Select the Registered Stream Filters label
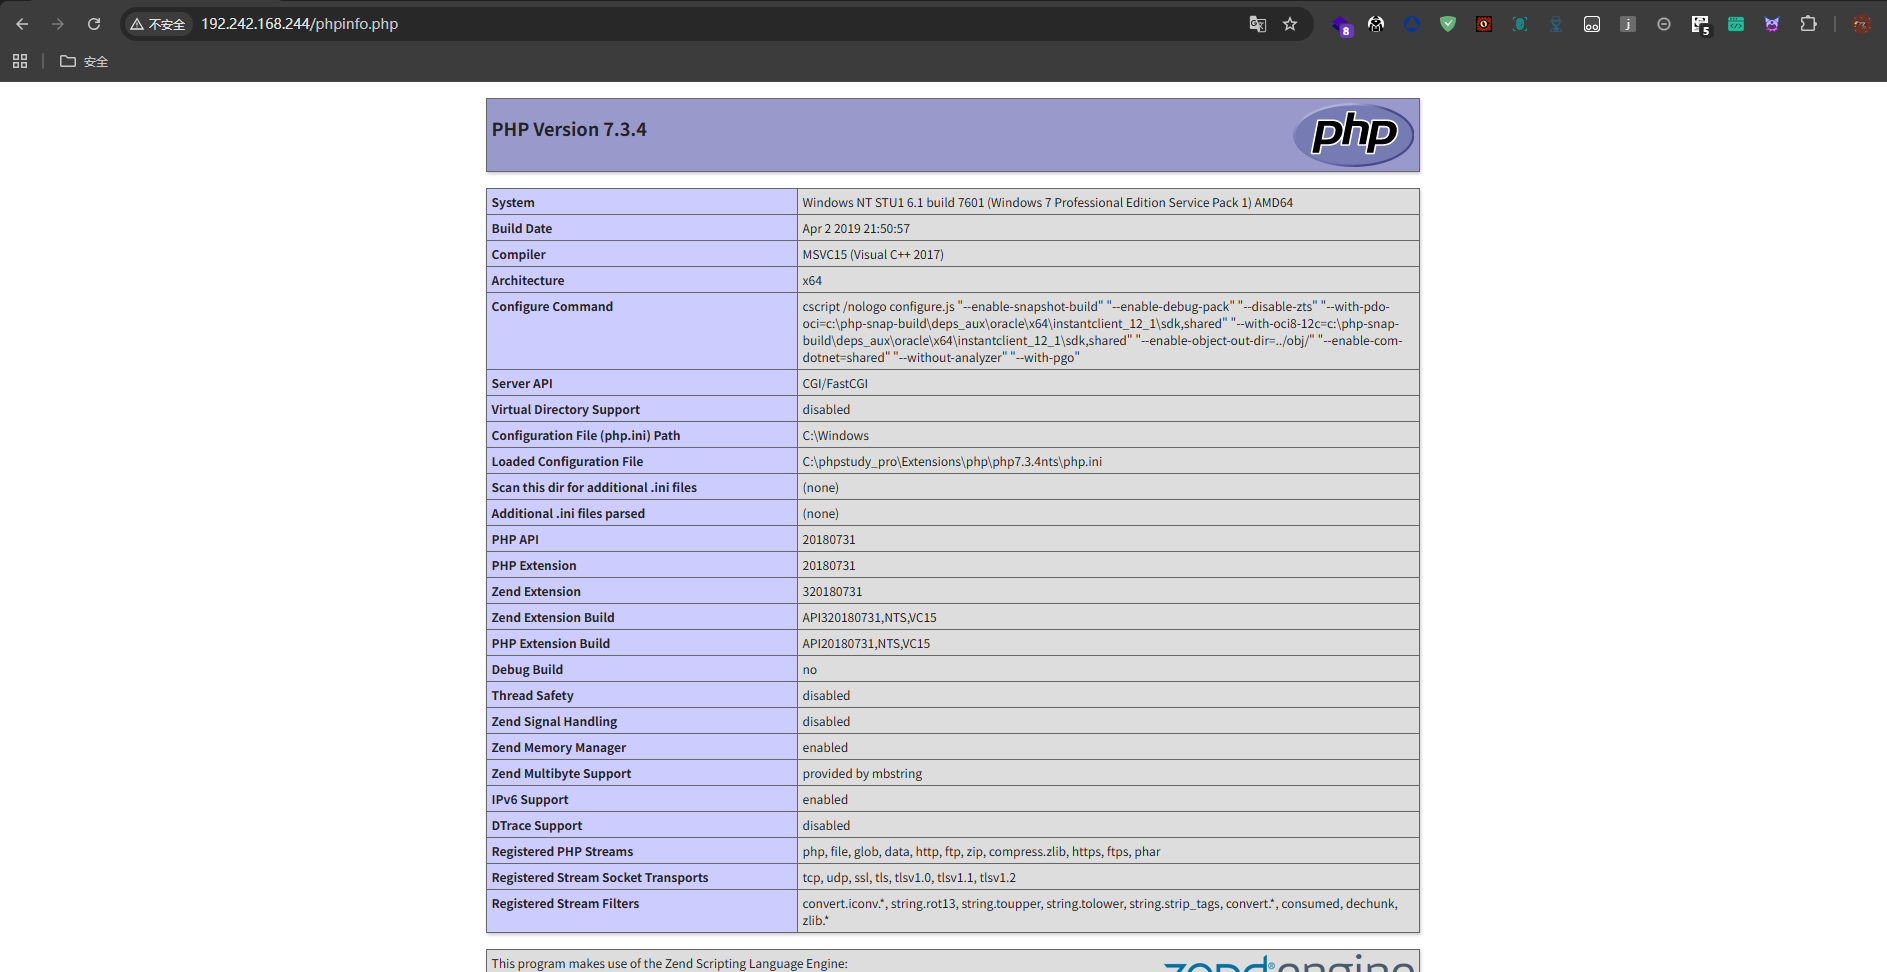Viewport: 1887px width, 972px height. [x=565, y=903]
